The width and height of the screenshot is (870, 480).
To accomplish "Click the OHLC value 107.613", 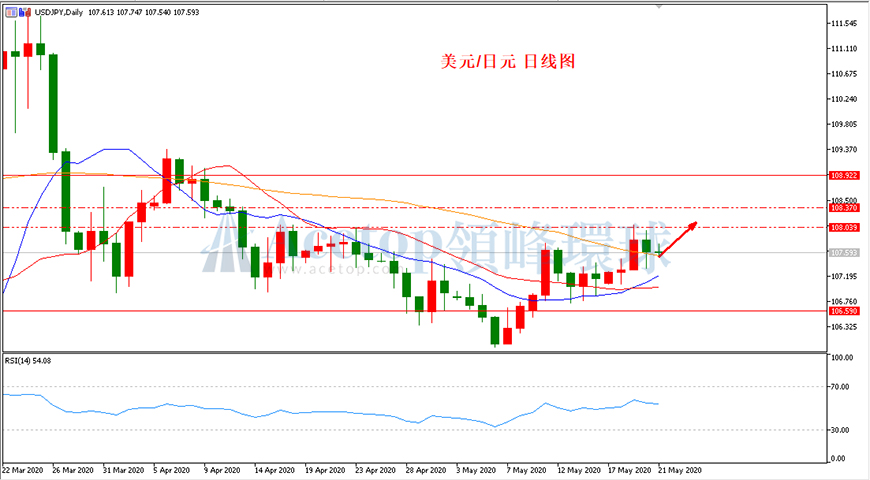I will pos(101,12).
